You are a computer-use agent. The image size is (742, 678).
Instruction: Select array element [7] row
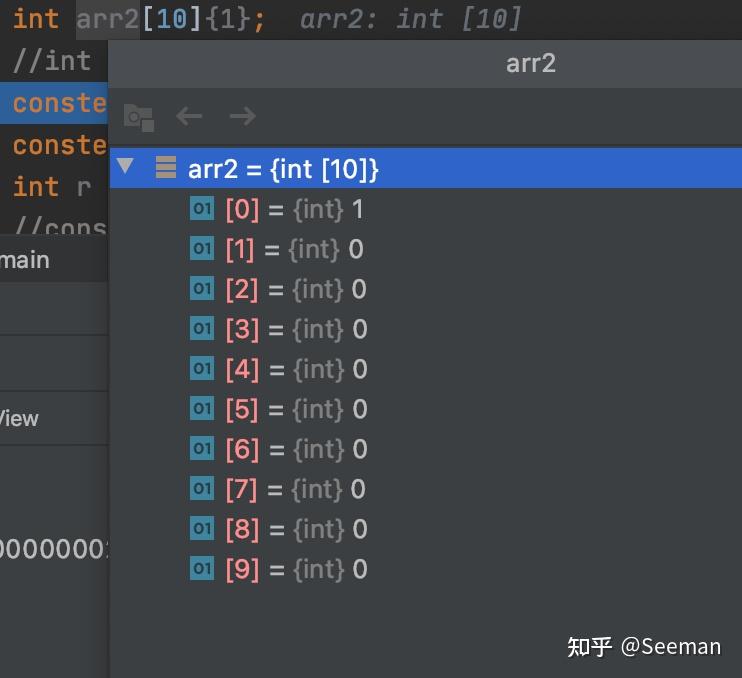[x=425, y=489]
